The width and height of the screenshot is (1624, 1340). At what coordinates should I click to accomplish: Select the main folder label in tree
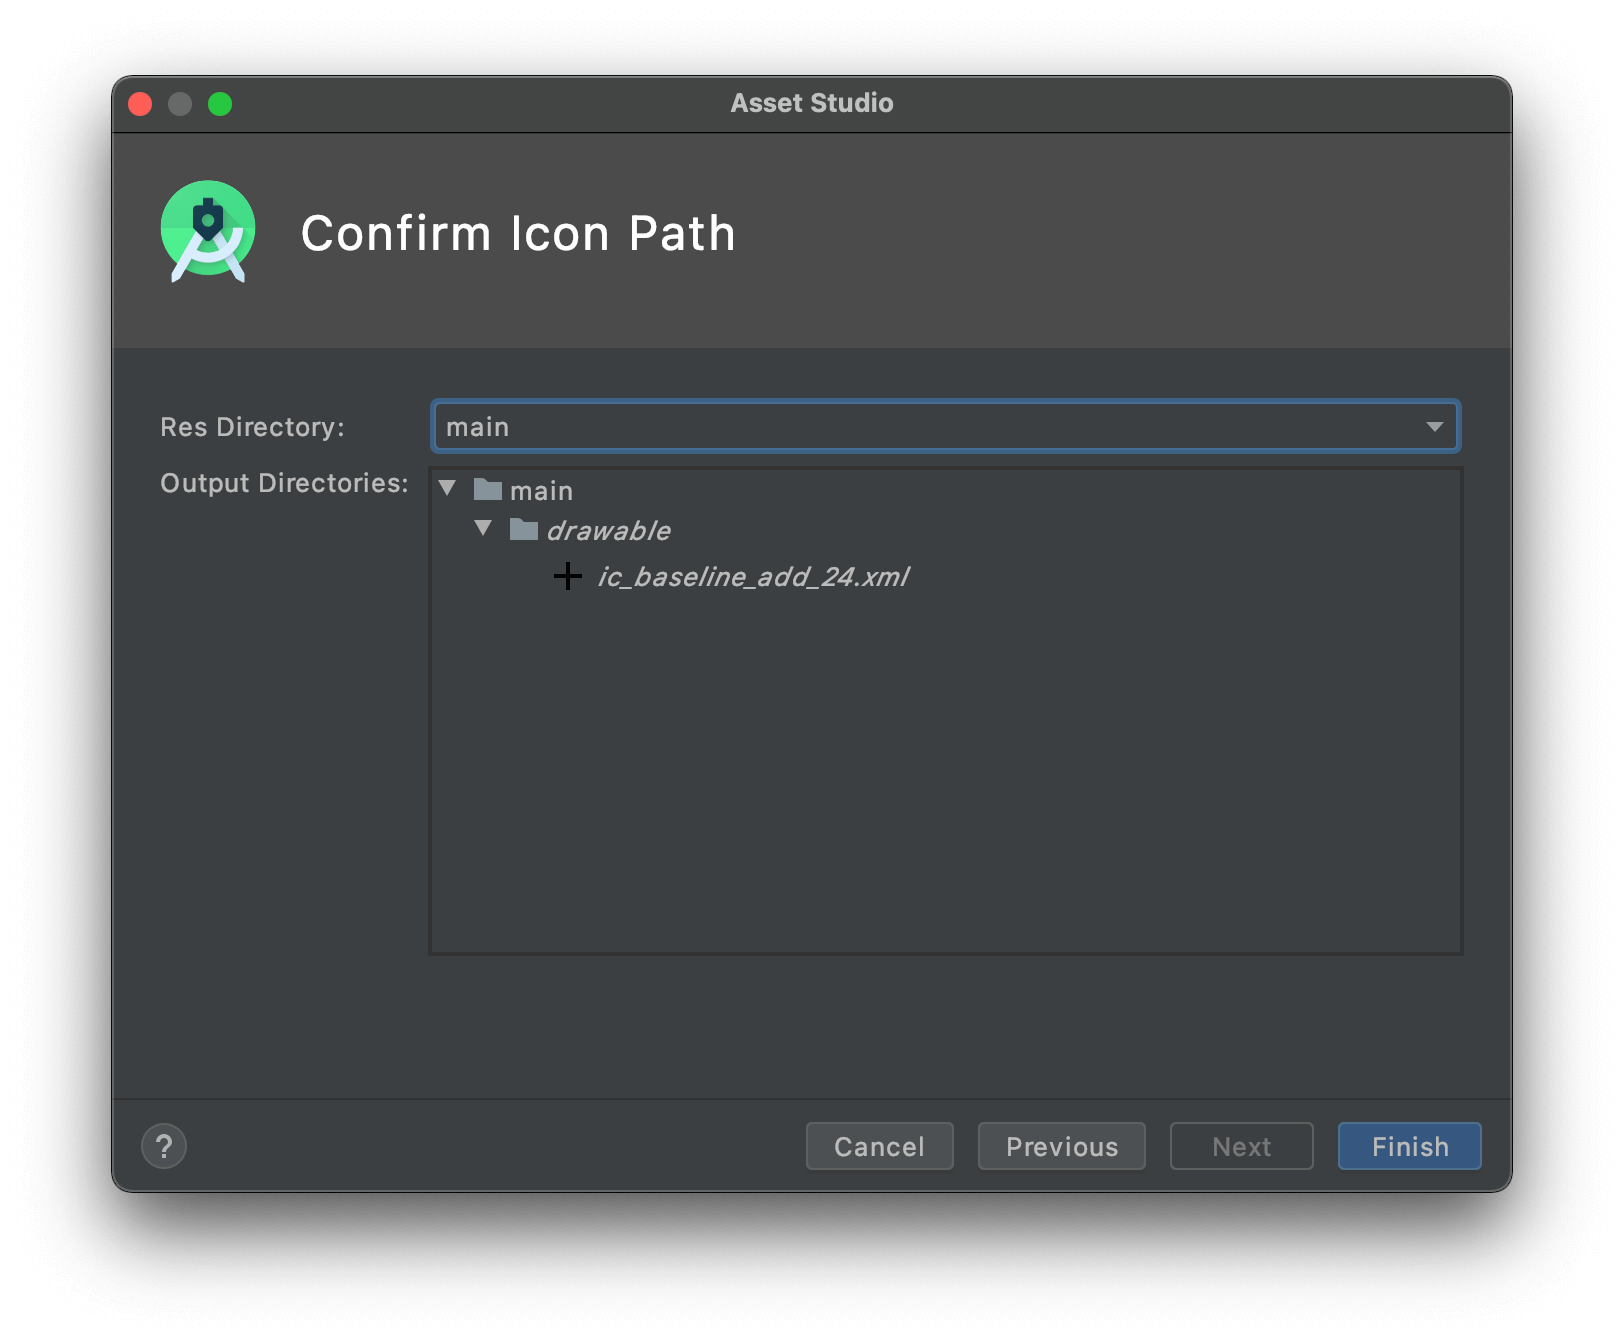point(541,491)
